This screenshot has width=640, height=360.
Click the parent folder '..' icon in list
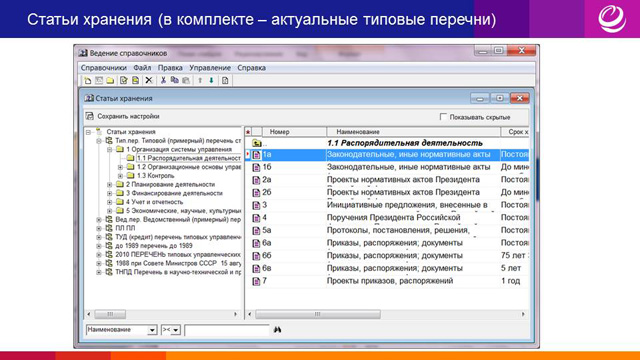(x=256, y=143)
